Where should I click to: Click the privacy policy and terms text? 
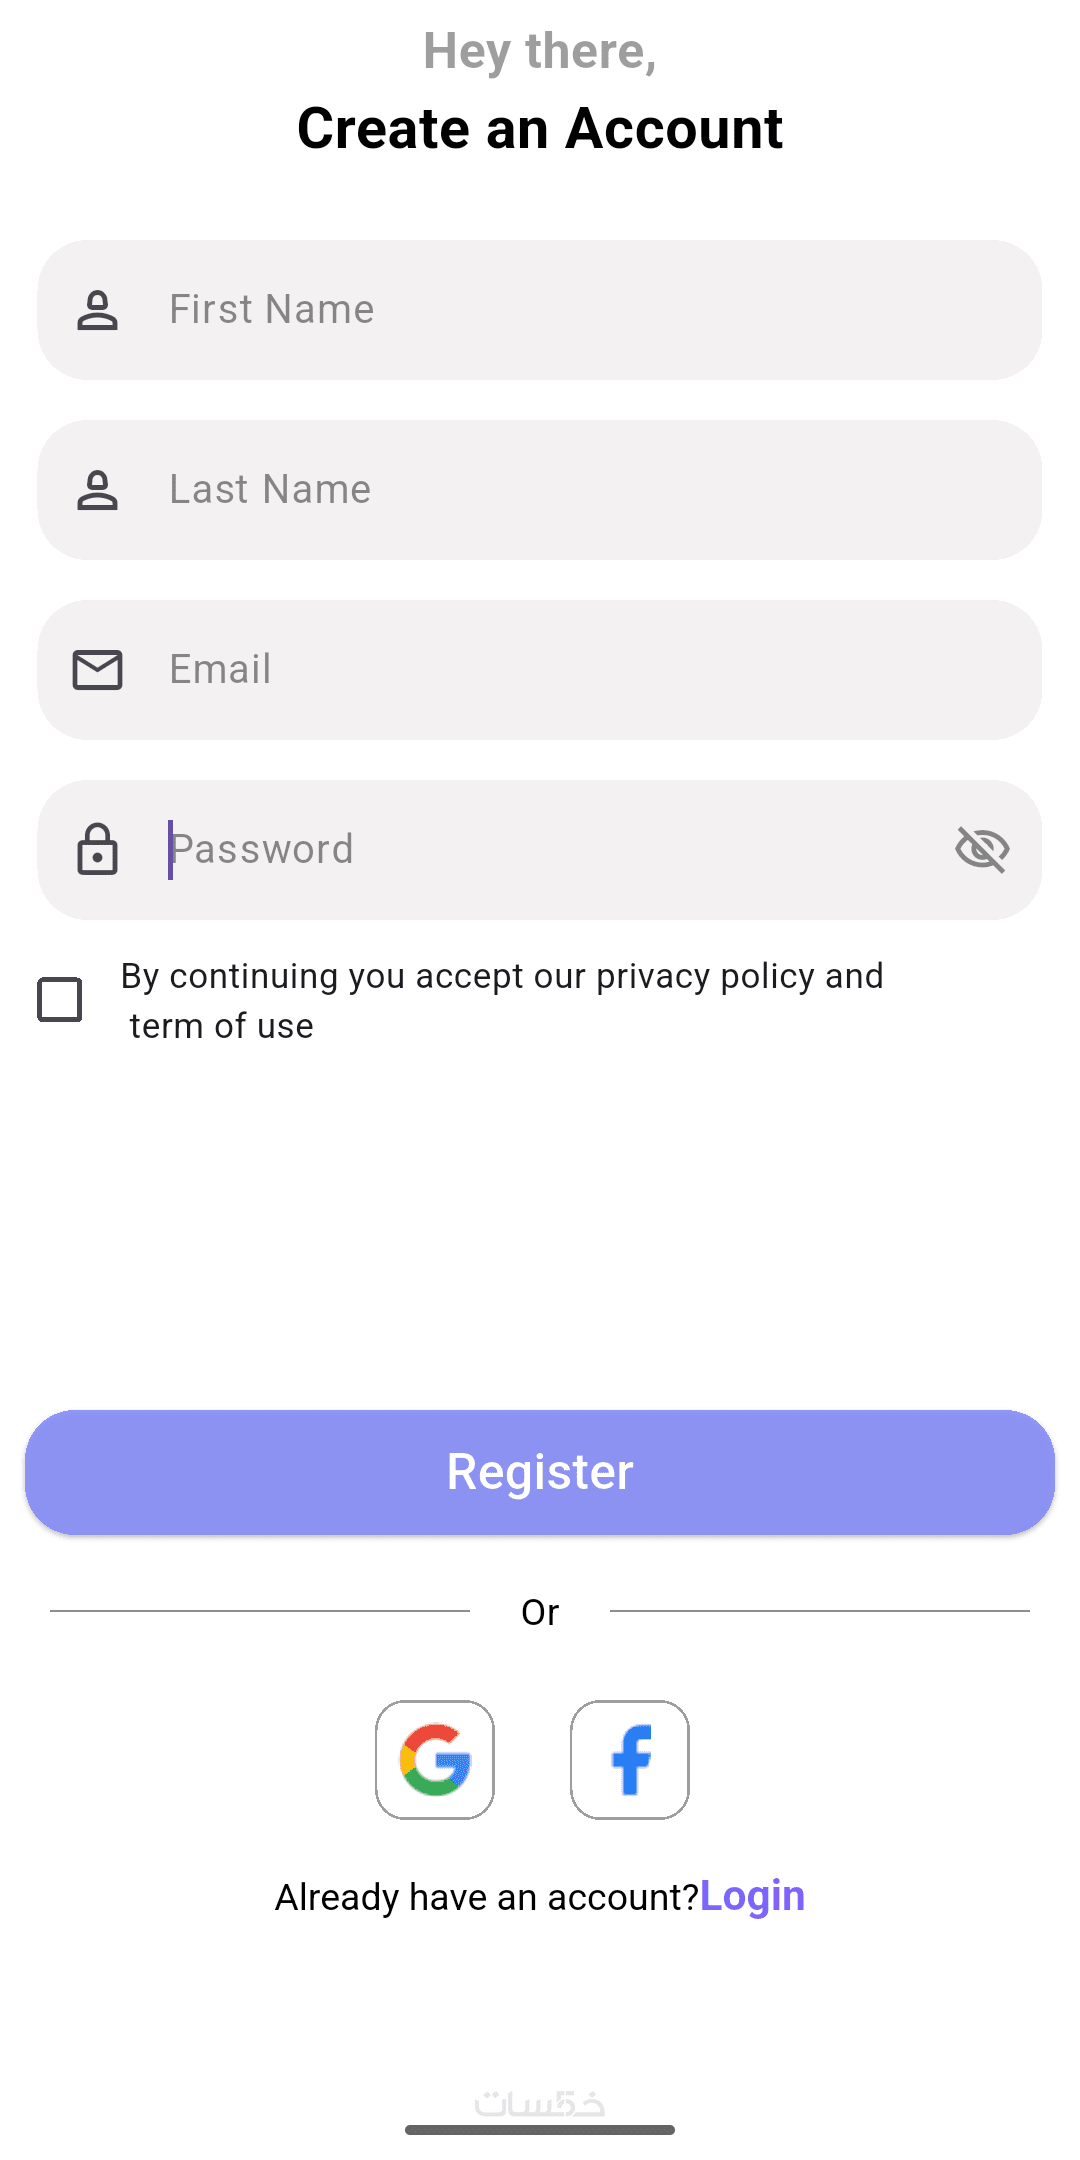point(502,1000)
